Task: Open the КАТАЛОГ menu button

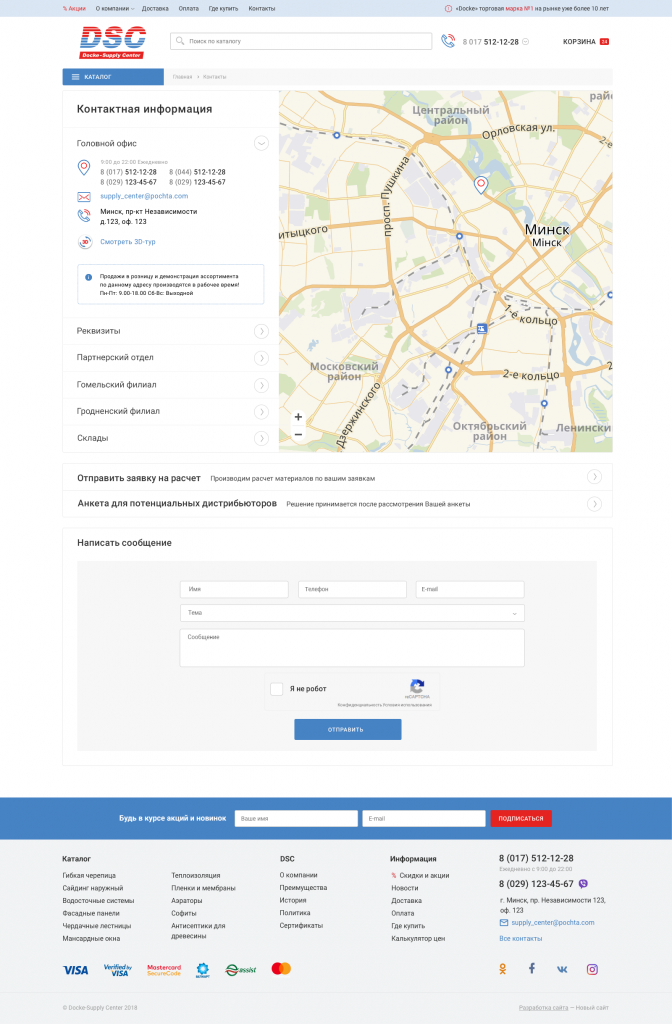Action: 113,77
